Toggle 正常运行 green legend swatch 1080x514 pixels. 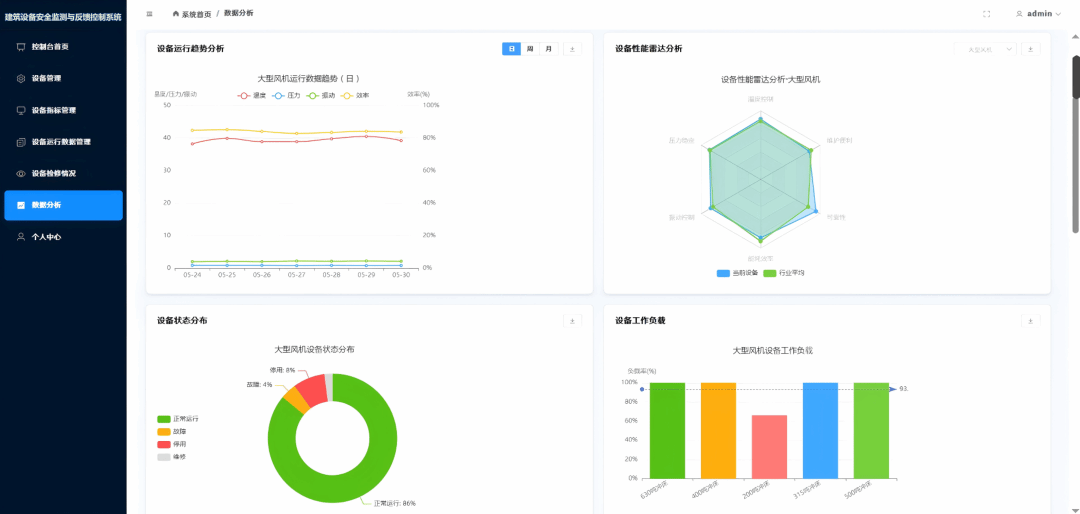click(164, 419)
